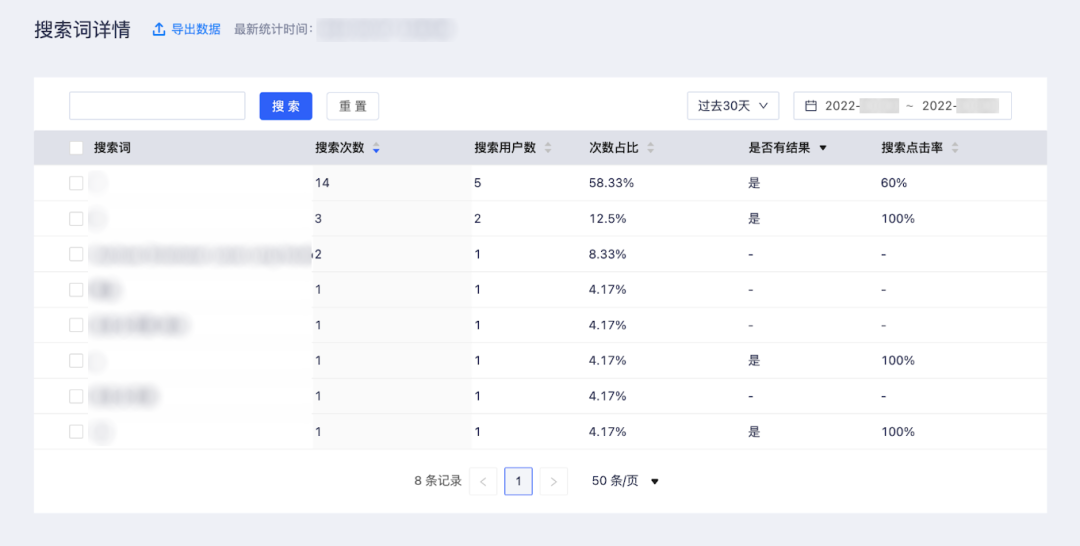Open the 过去30天 time range dropdown

click(732, 106)
